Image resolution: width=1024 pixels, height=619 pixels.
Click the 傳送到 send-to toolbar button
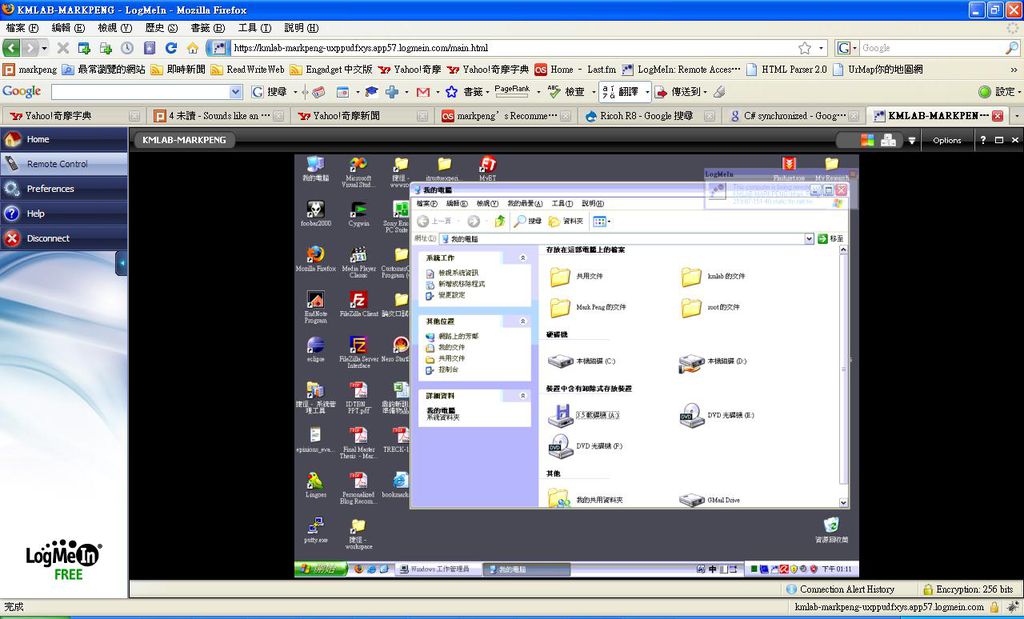(678, 92)
